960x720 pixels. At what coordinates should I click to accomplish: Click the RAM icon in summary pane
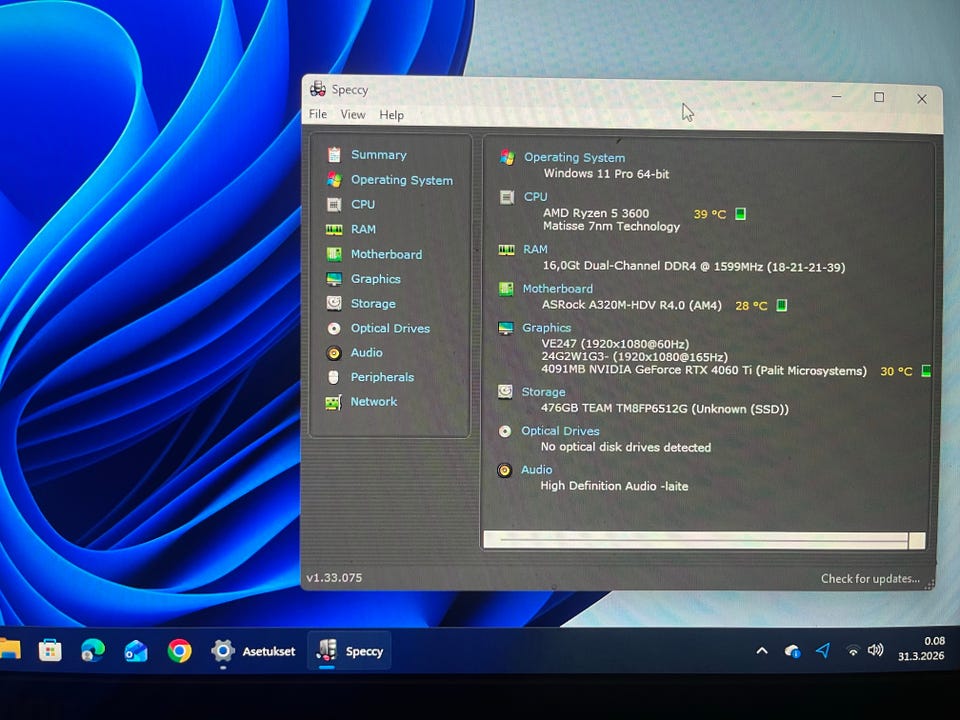(x=506, y=250)
